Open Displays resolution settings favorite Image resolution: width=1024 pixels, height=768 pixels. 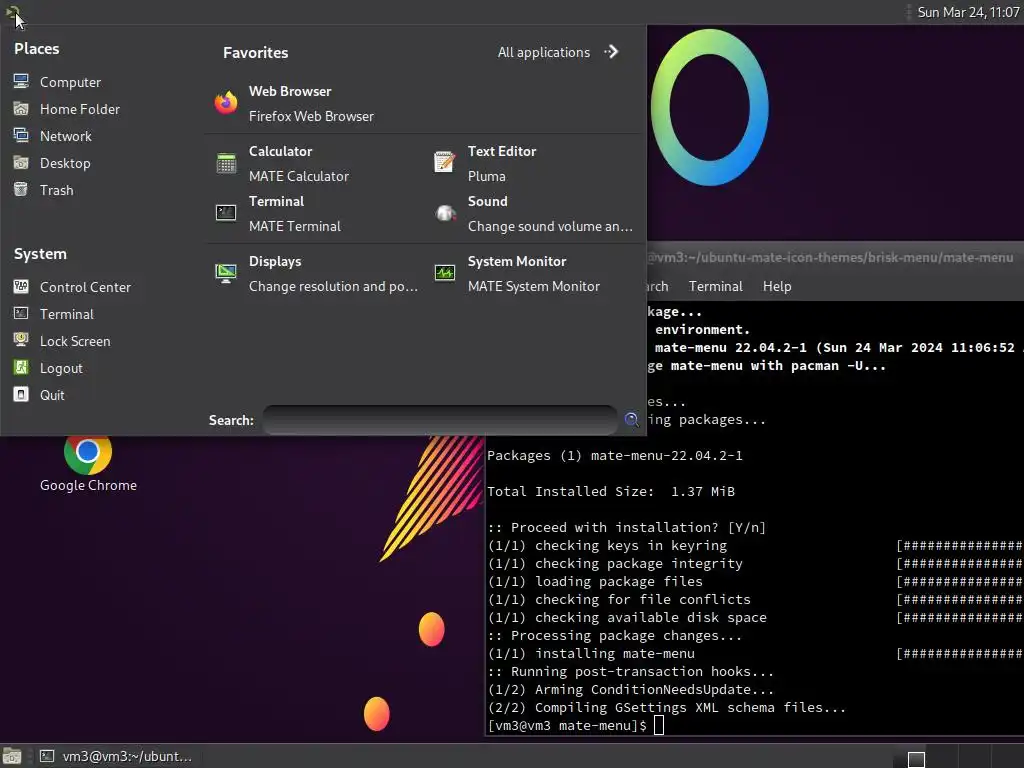coord(316,274)
